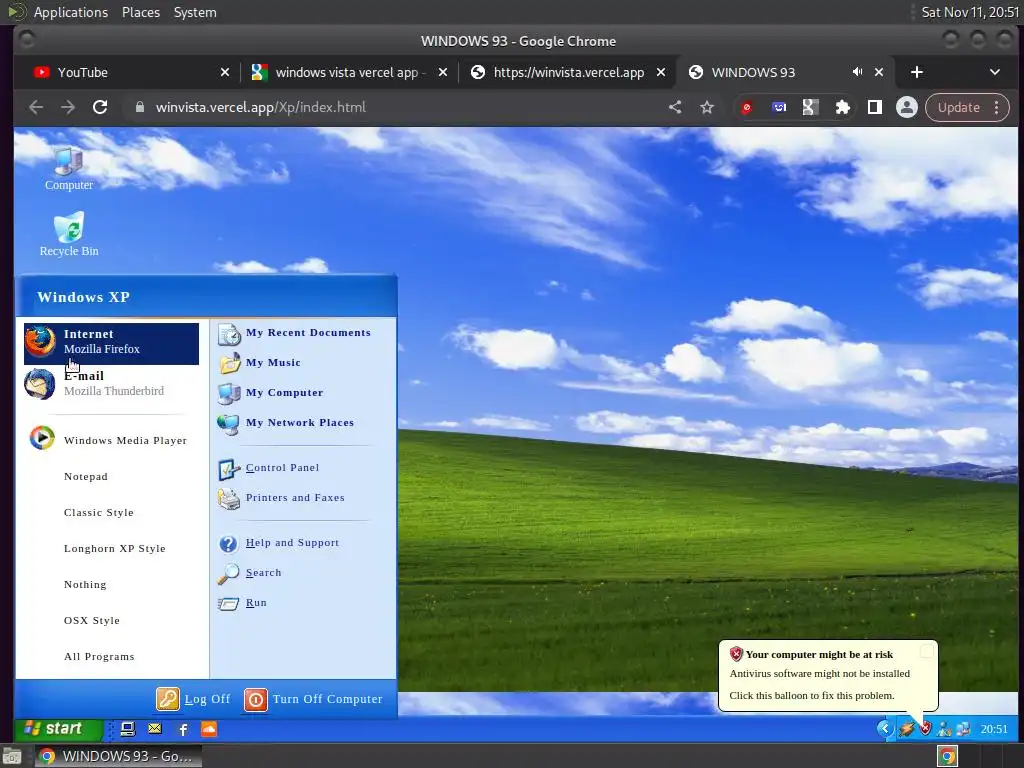Click the Google g extension icon
This screenshot has height=768, width=1024.
click(x=810, y=107)
